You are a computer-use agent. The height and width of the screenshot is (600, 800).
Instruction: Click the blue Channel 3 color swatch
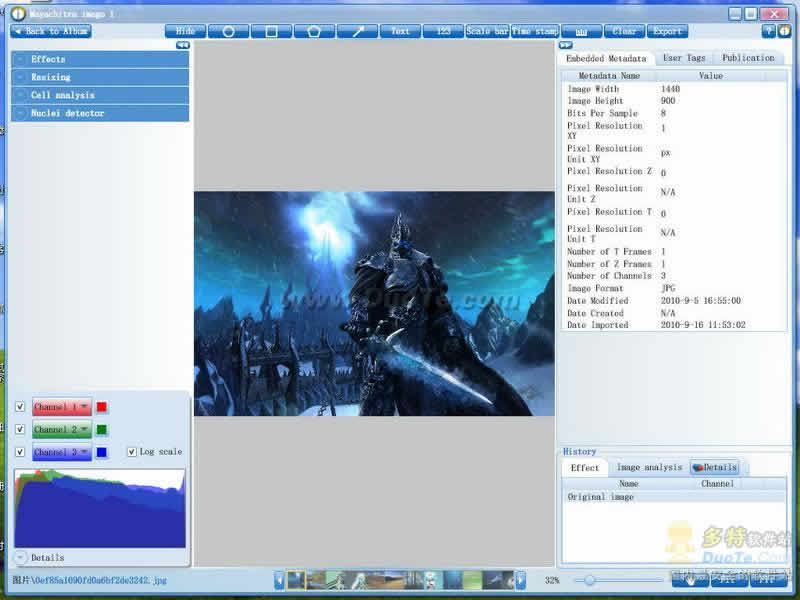[x=102, y=452]
